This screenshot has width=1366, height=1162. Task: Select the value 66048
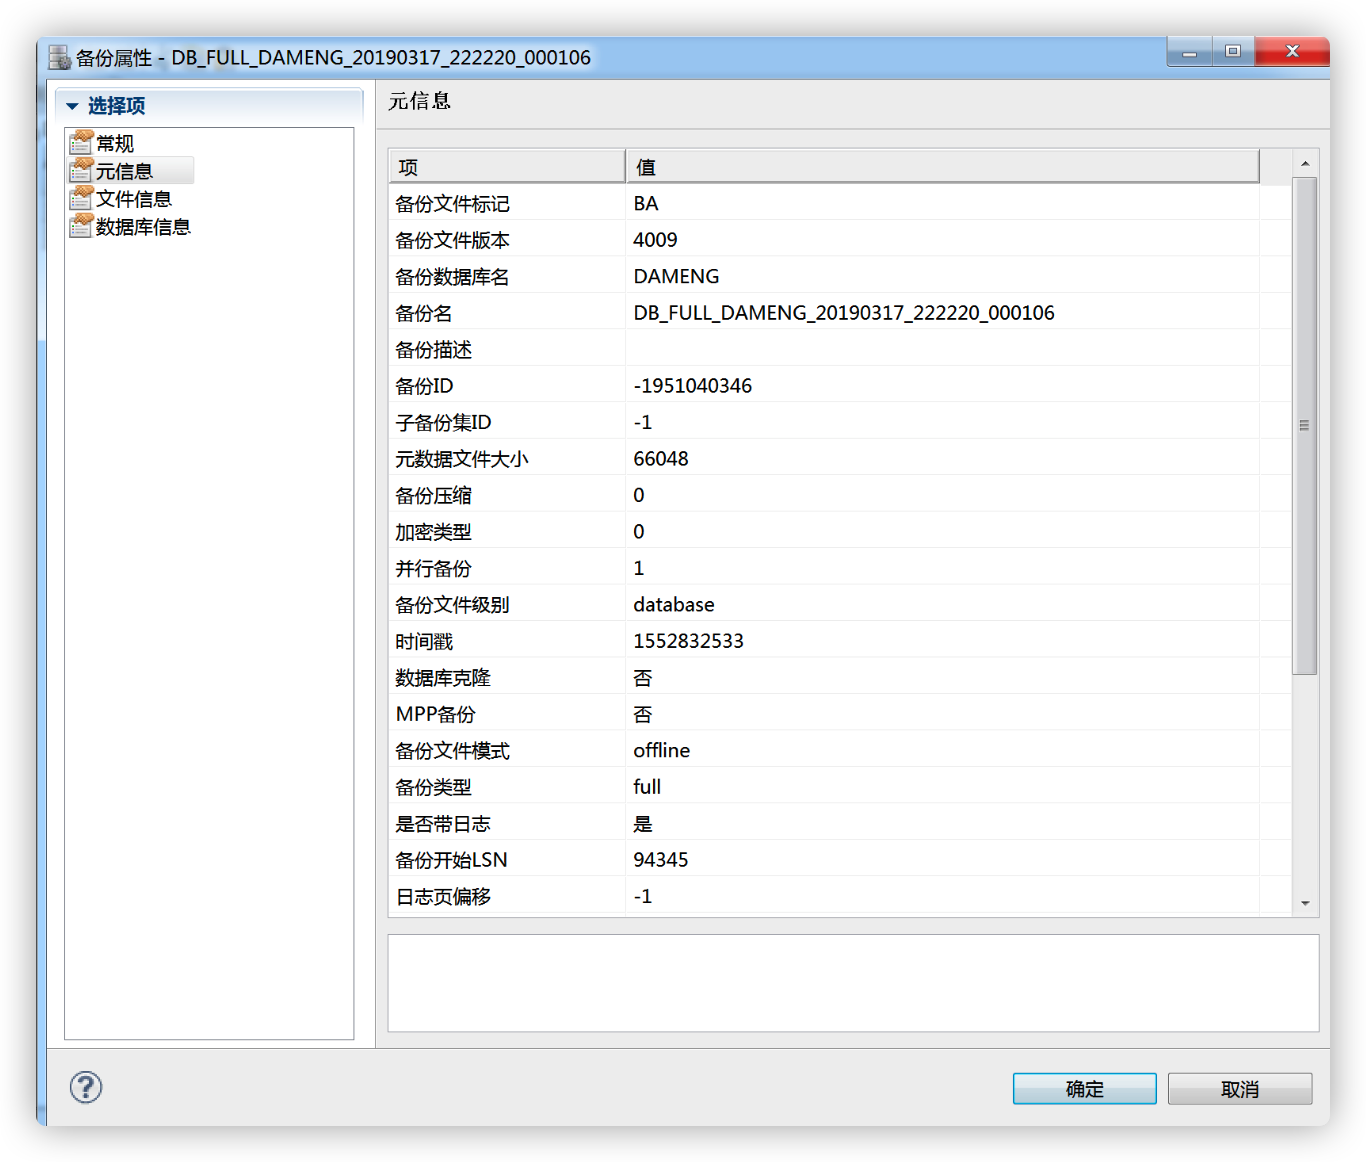[661, 459]
